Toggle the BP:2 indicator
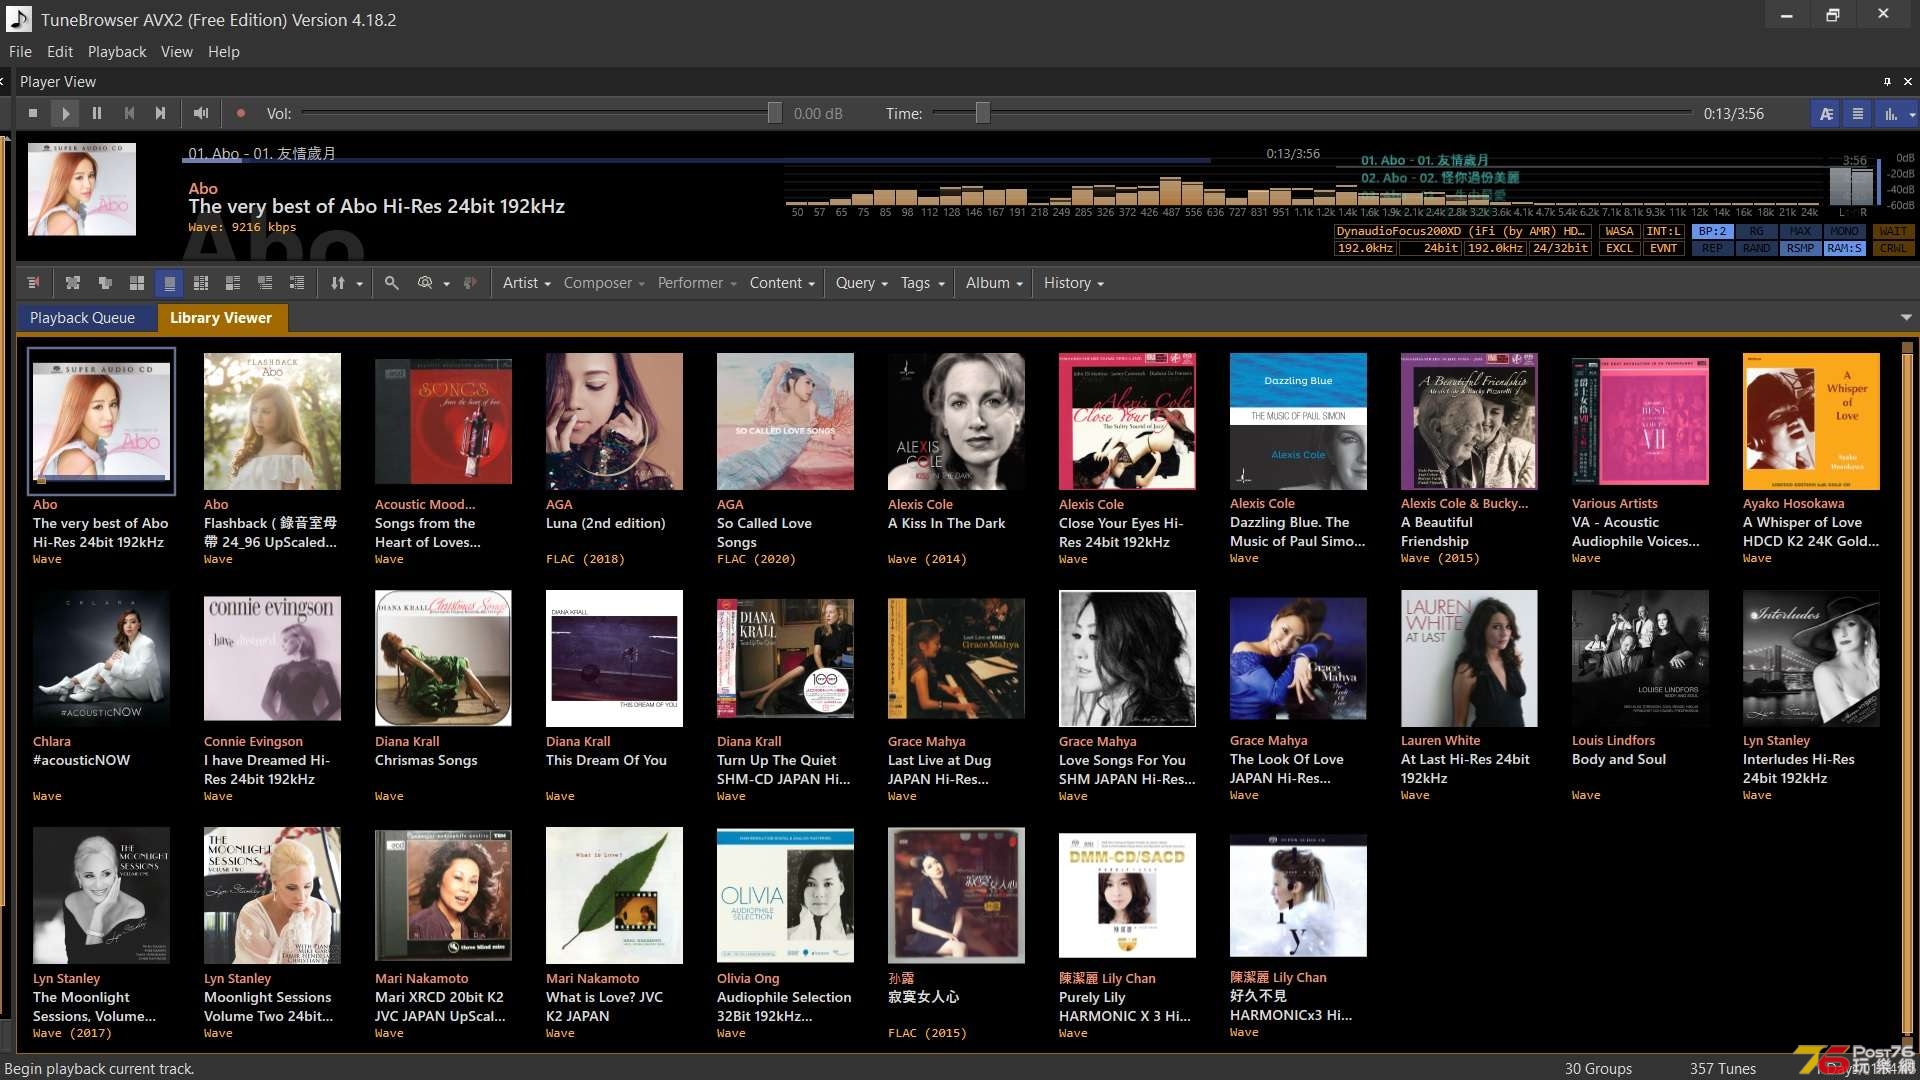This screenshot has width=1920, height=1080. pos(1712,231)
